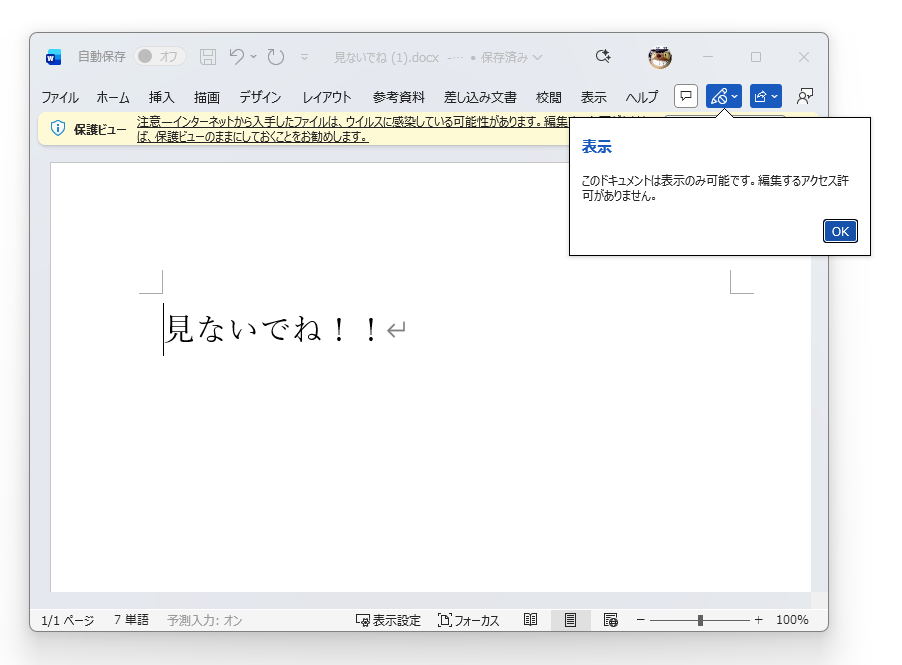Screen dimensions: 902x665
Task: Click the editing mode pen icon
Action: (x=719, y=96)
